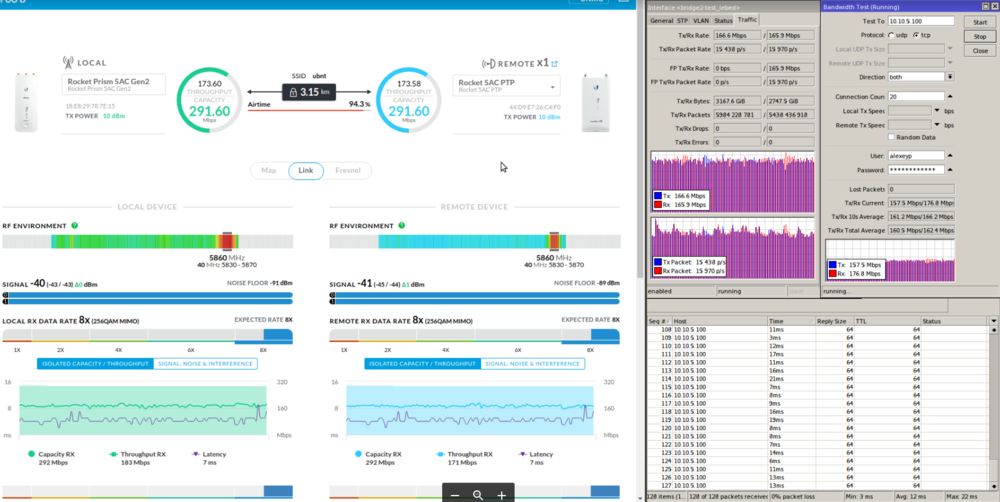The width and height of the screenshot is (1000, 502).
Task: Sort ping results by Time column
Action: pyautogui.click(x=791, y=321)
